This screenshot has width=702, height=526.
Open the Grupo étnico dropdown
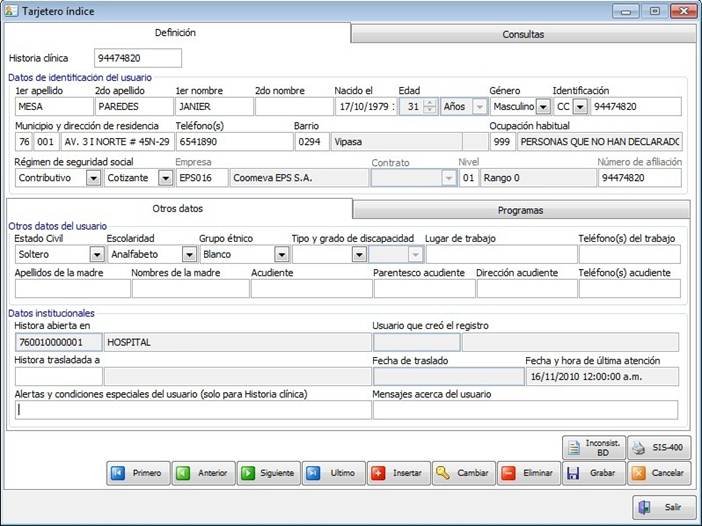tap(282, 254)
